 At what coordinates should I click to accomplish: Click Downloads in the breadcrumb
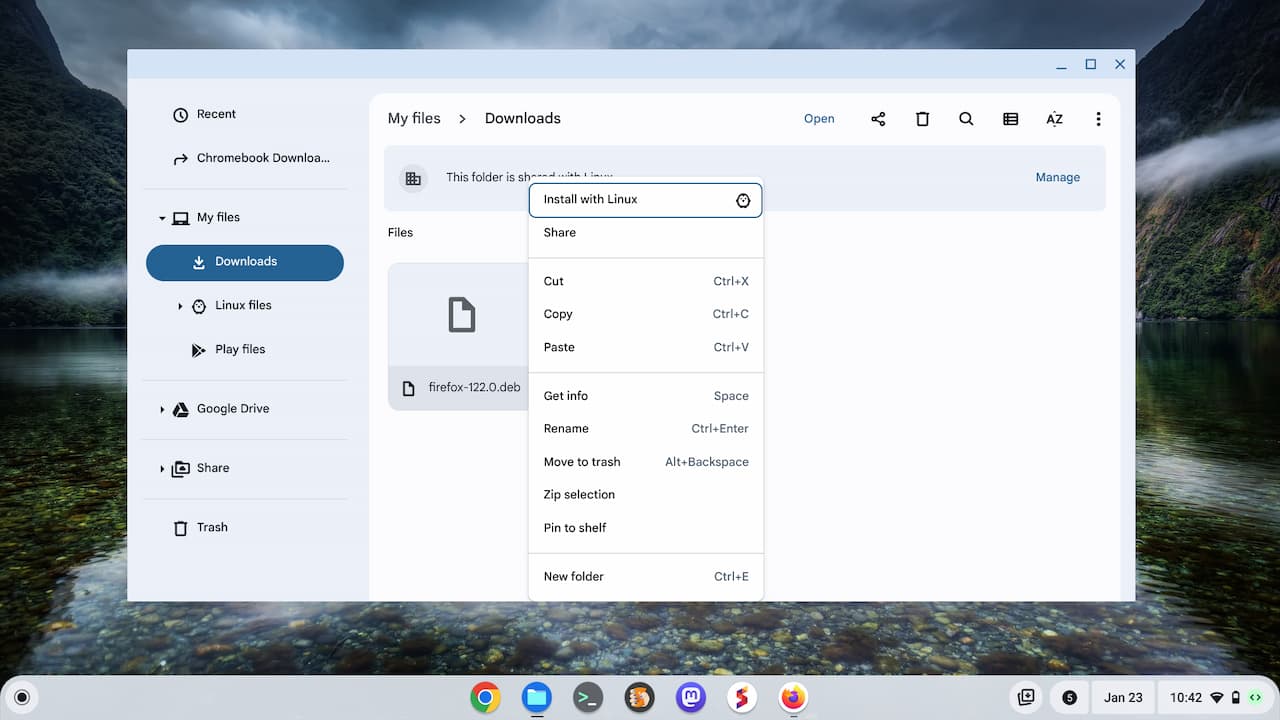[522, 118]
